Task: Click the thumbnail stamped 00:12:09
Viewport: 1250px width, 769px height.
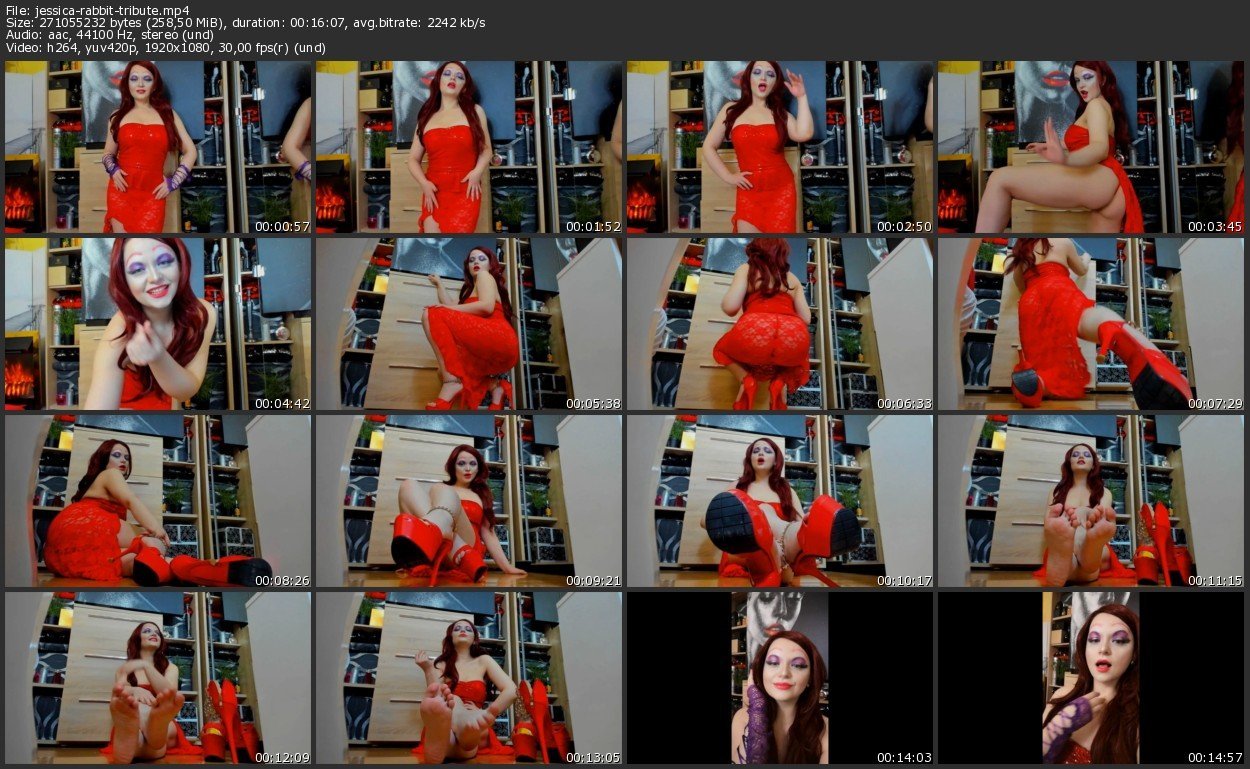Action: [158, 678]
